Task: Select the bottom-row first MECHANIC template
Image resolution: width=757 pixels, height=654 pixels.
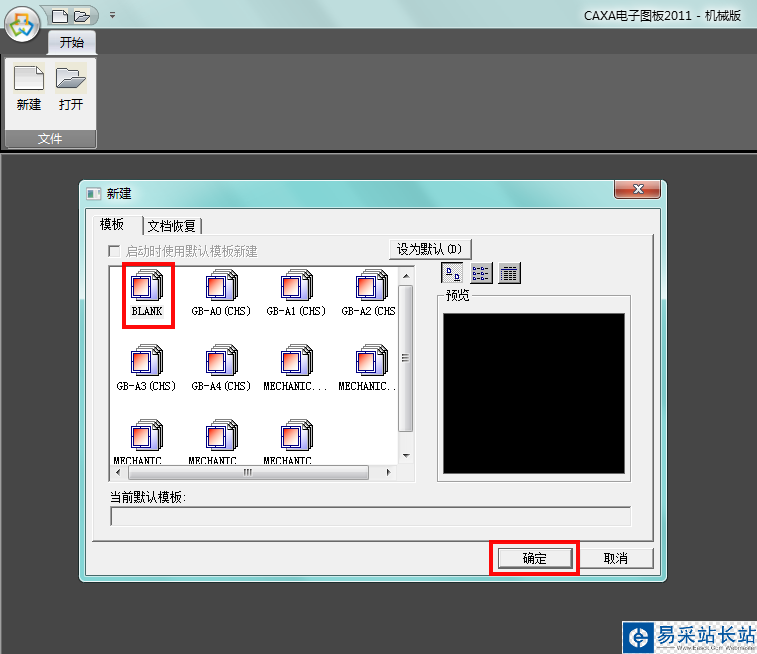Action: [x=146, y=442]
